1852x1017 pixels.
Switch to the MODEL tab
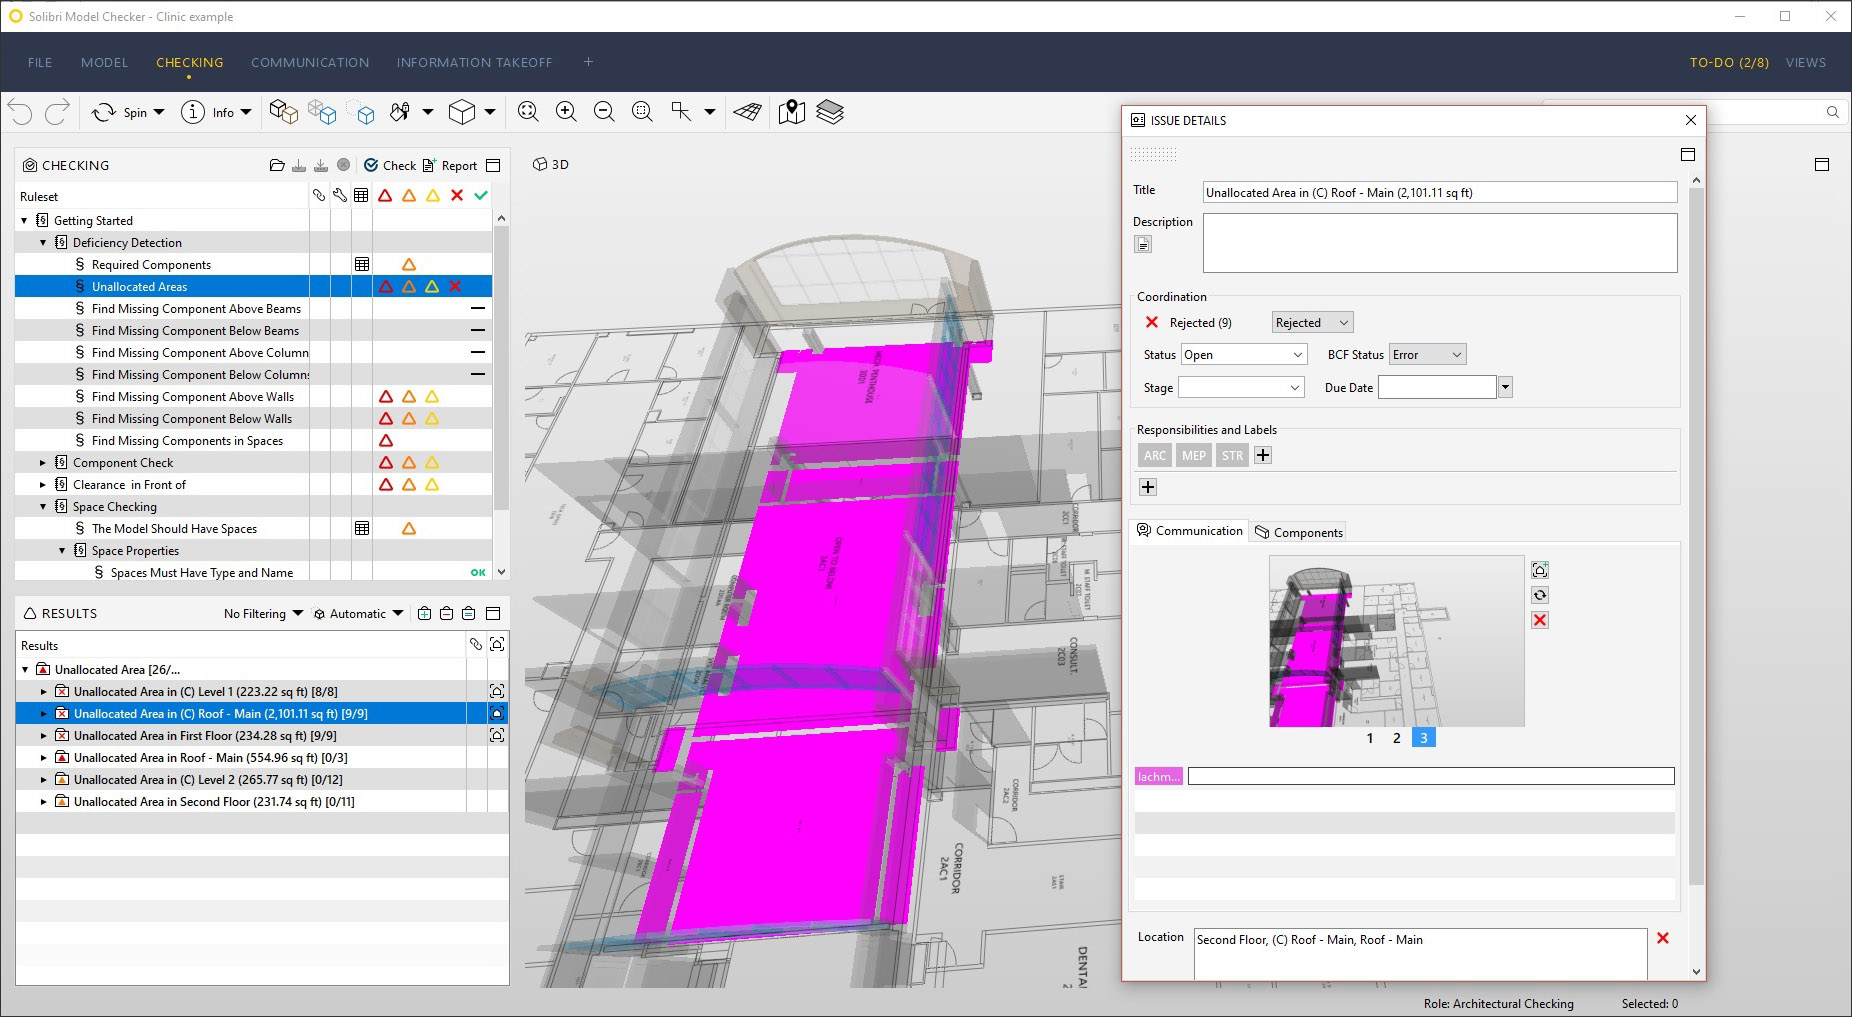click(x=104, y=62)
